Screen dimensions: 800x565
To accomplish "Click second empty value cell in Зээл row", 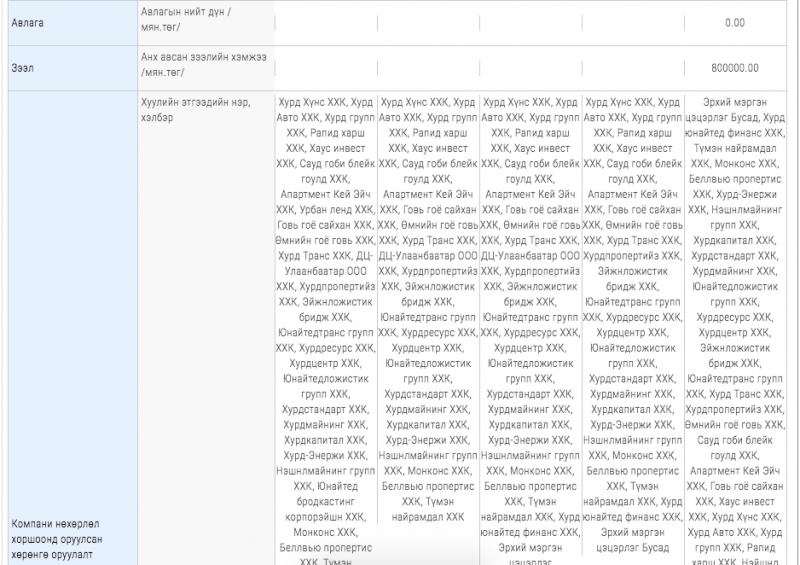I will pyautogui.click(x=428, y=68).
